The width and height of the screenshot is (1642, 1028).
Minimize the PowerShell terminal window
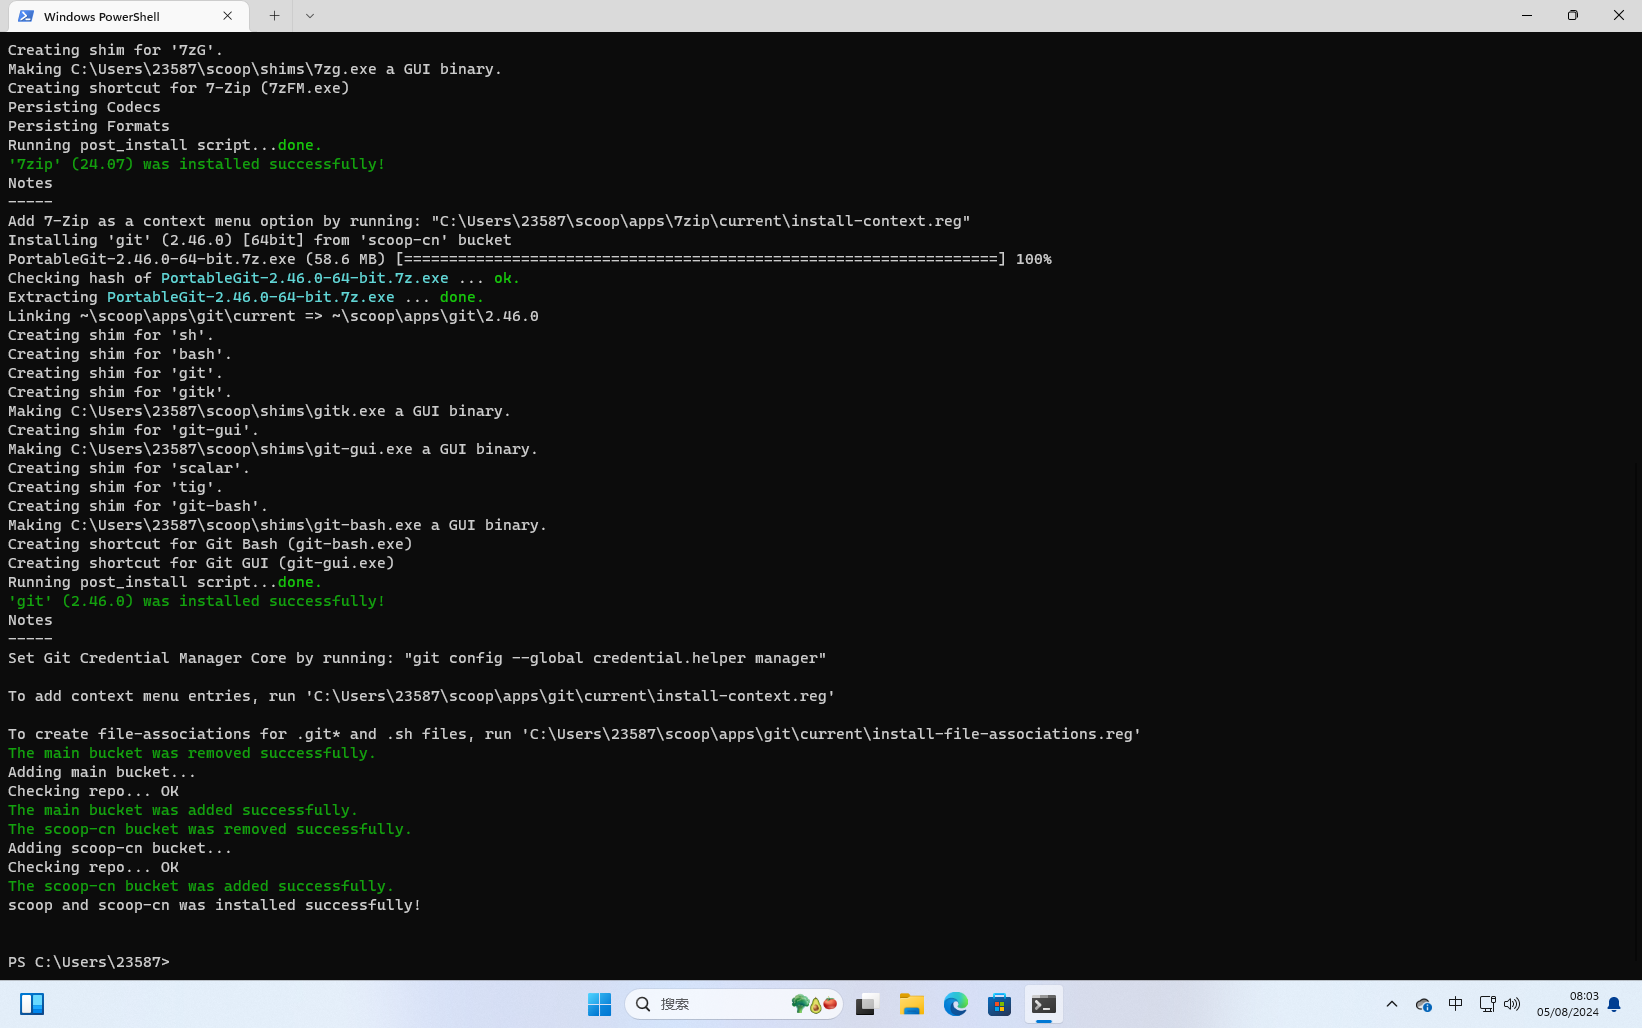click(1526, 16)
